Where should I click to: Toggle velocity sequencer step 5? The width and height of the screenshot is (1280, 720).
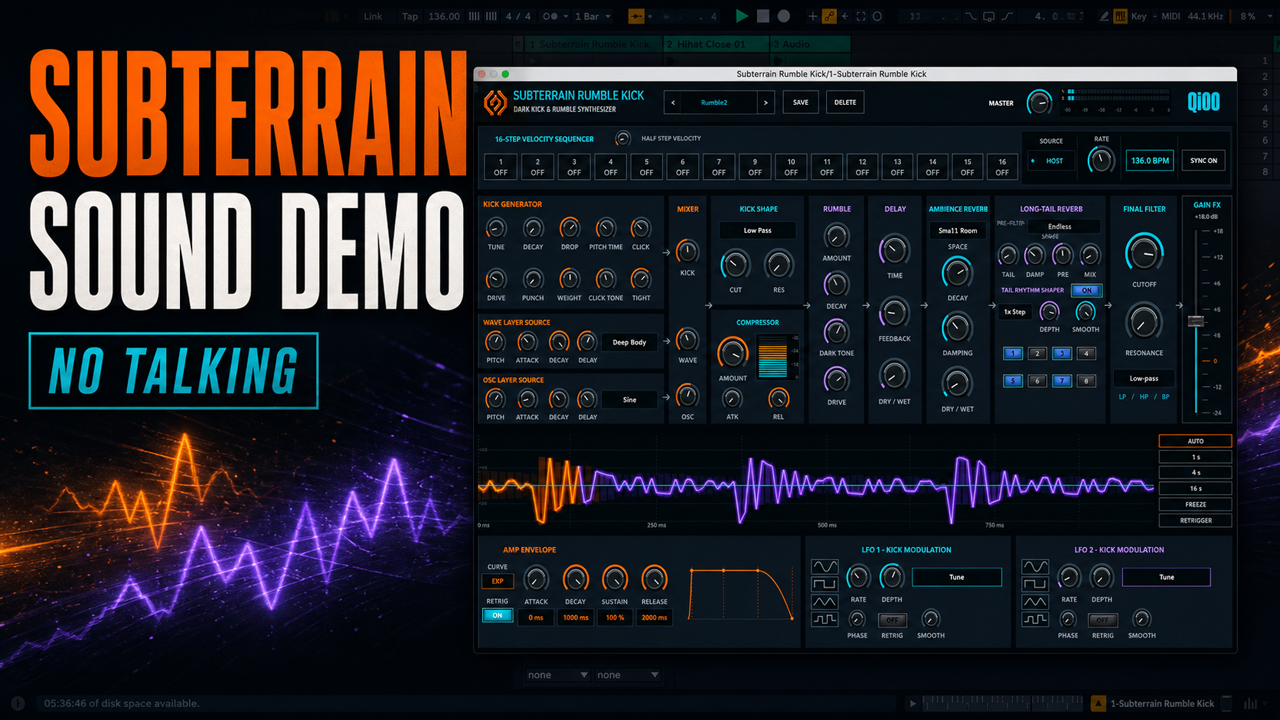(646, 166)
